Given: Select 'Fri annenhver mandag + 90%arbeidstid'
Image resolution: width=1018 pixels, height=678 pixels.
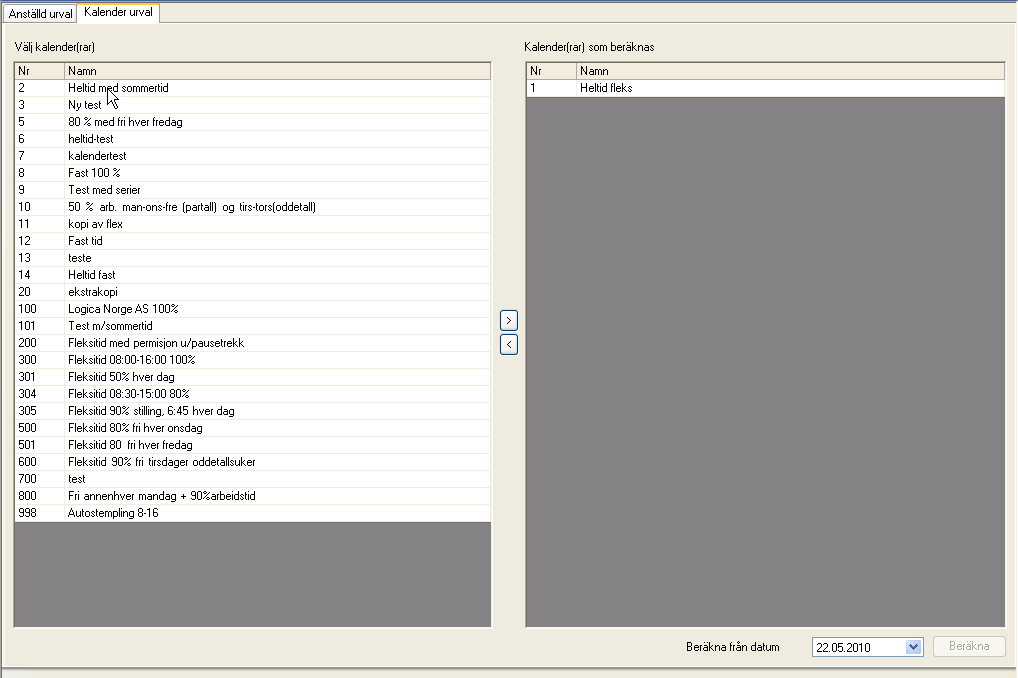Looking at the screenshot, I should [253, 496].
